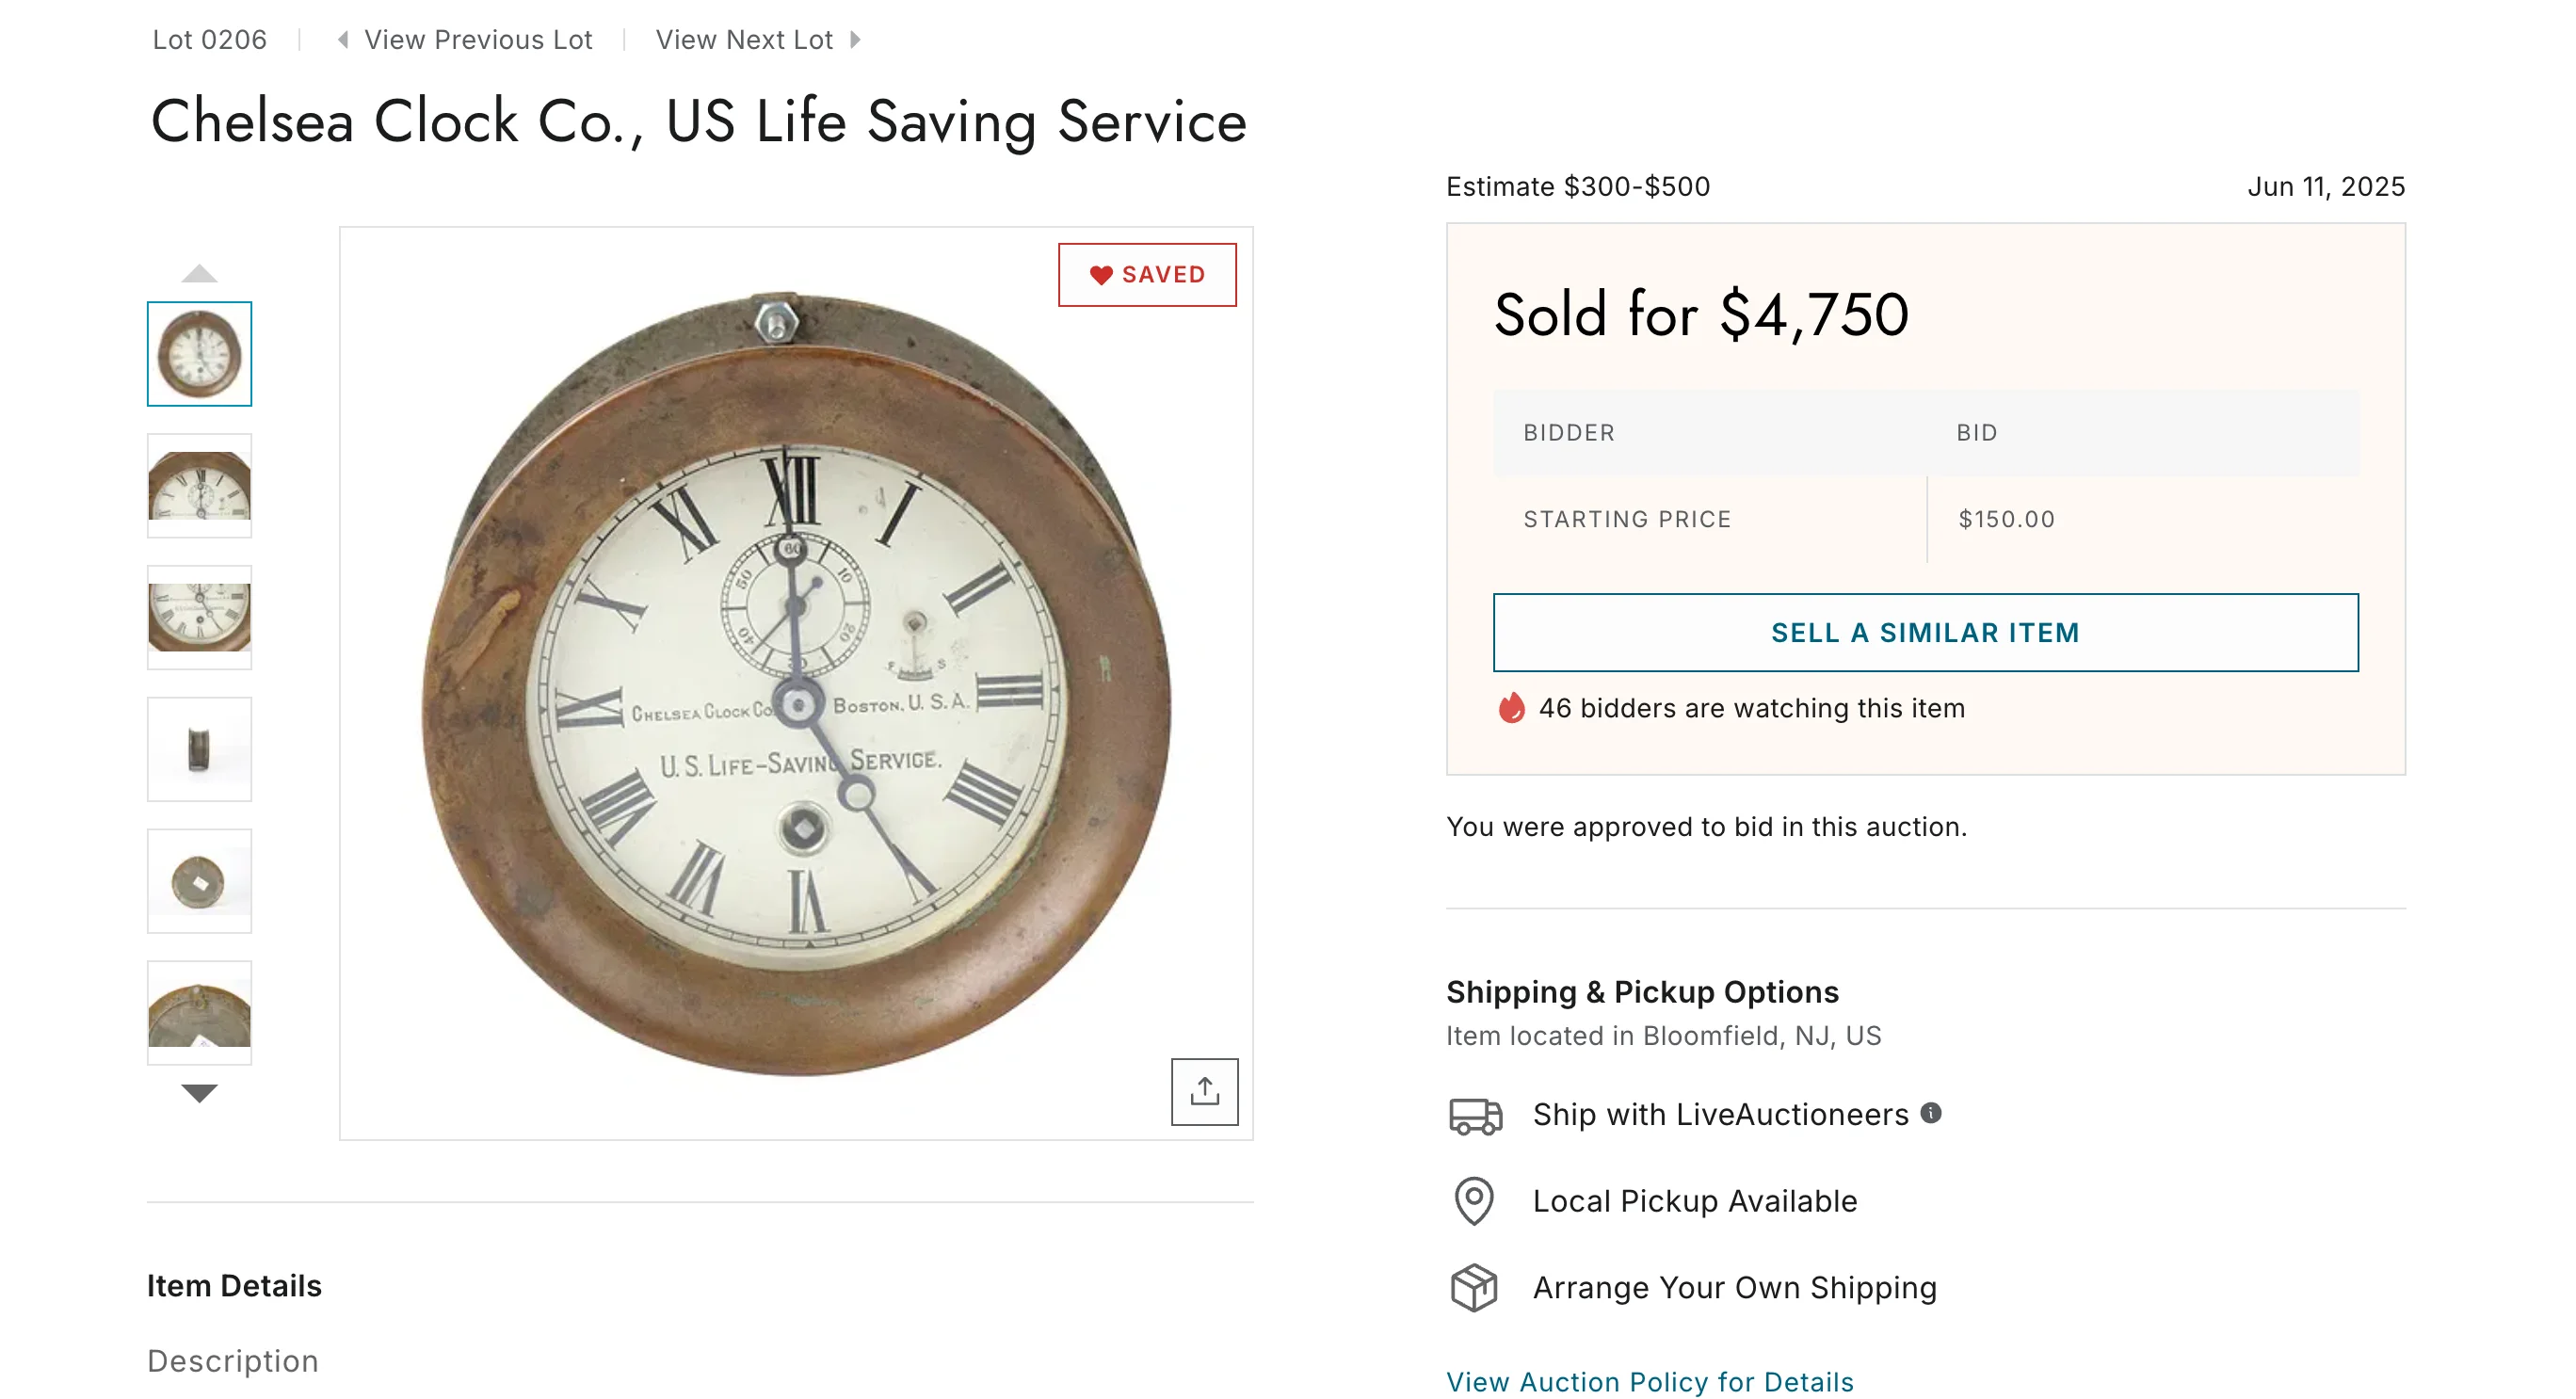Click the local pickup map pin icon
This screenshot has height=1399, width=2576.
point(1473,1200)
